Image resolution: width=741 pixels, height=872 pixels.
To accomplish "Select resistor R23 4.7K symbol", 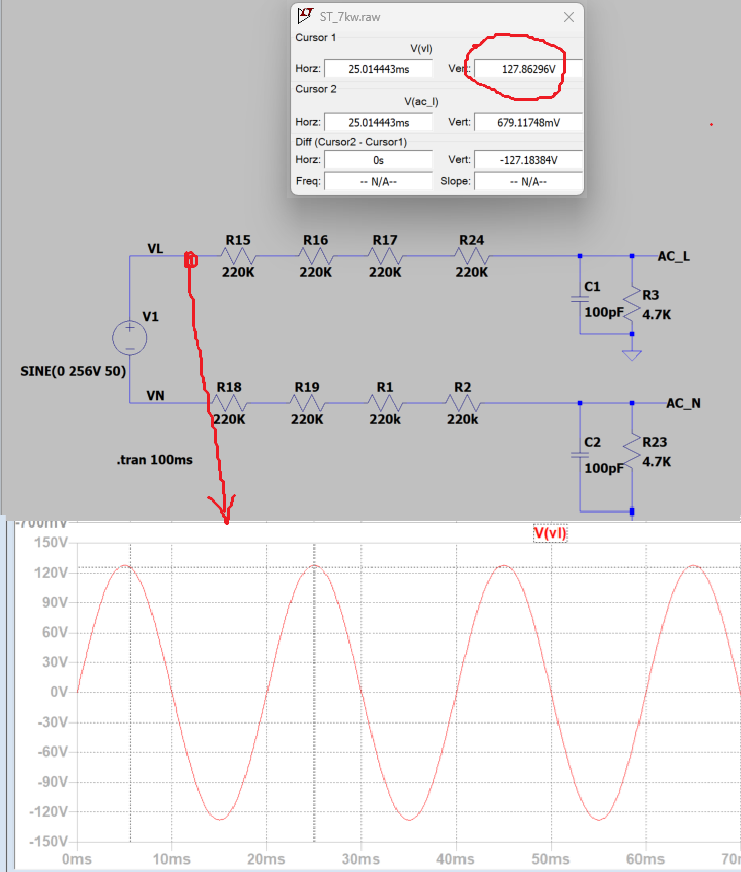I will (632, 451).
